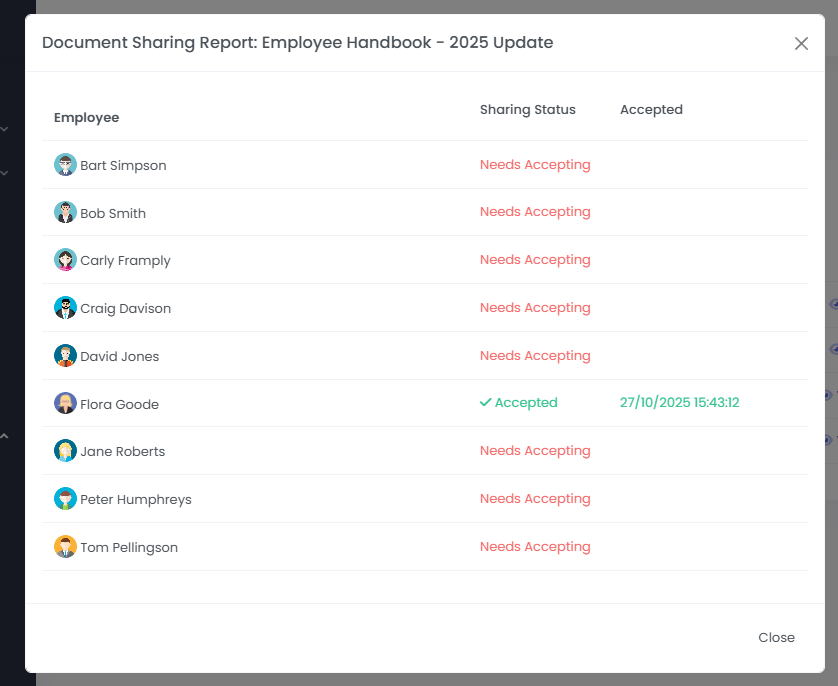The image size is (838, 686).
Task: Click Needs Accepting status for Bart Simpson
Action: tap(535, 164)
